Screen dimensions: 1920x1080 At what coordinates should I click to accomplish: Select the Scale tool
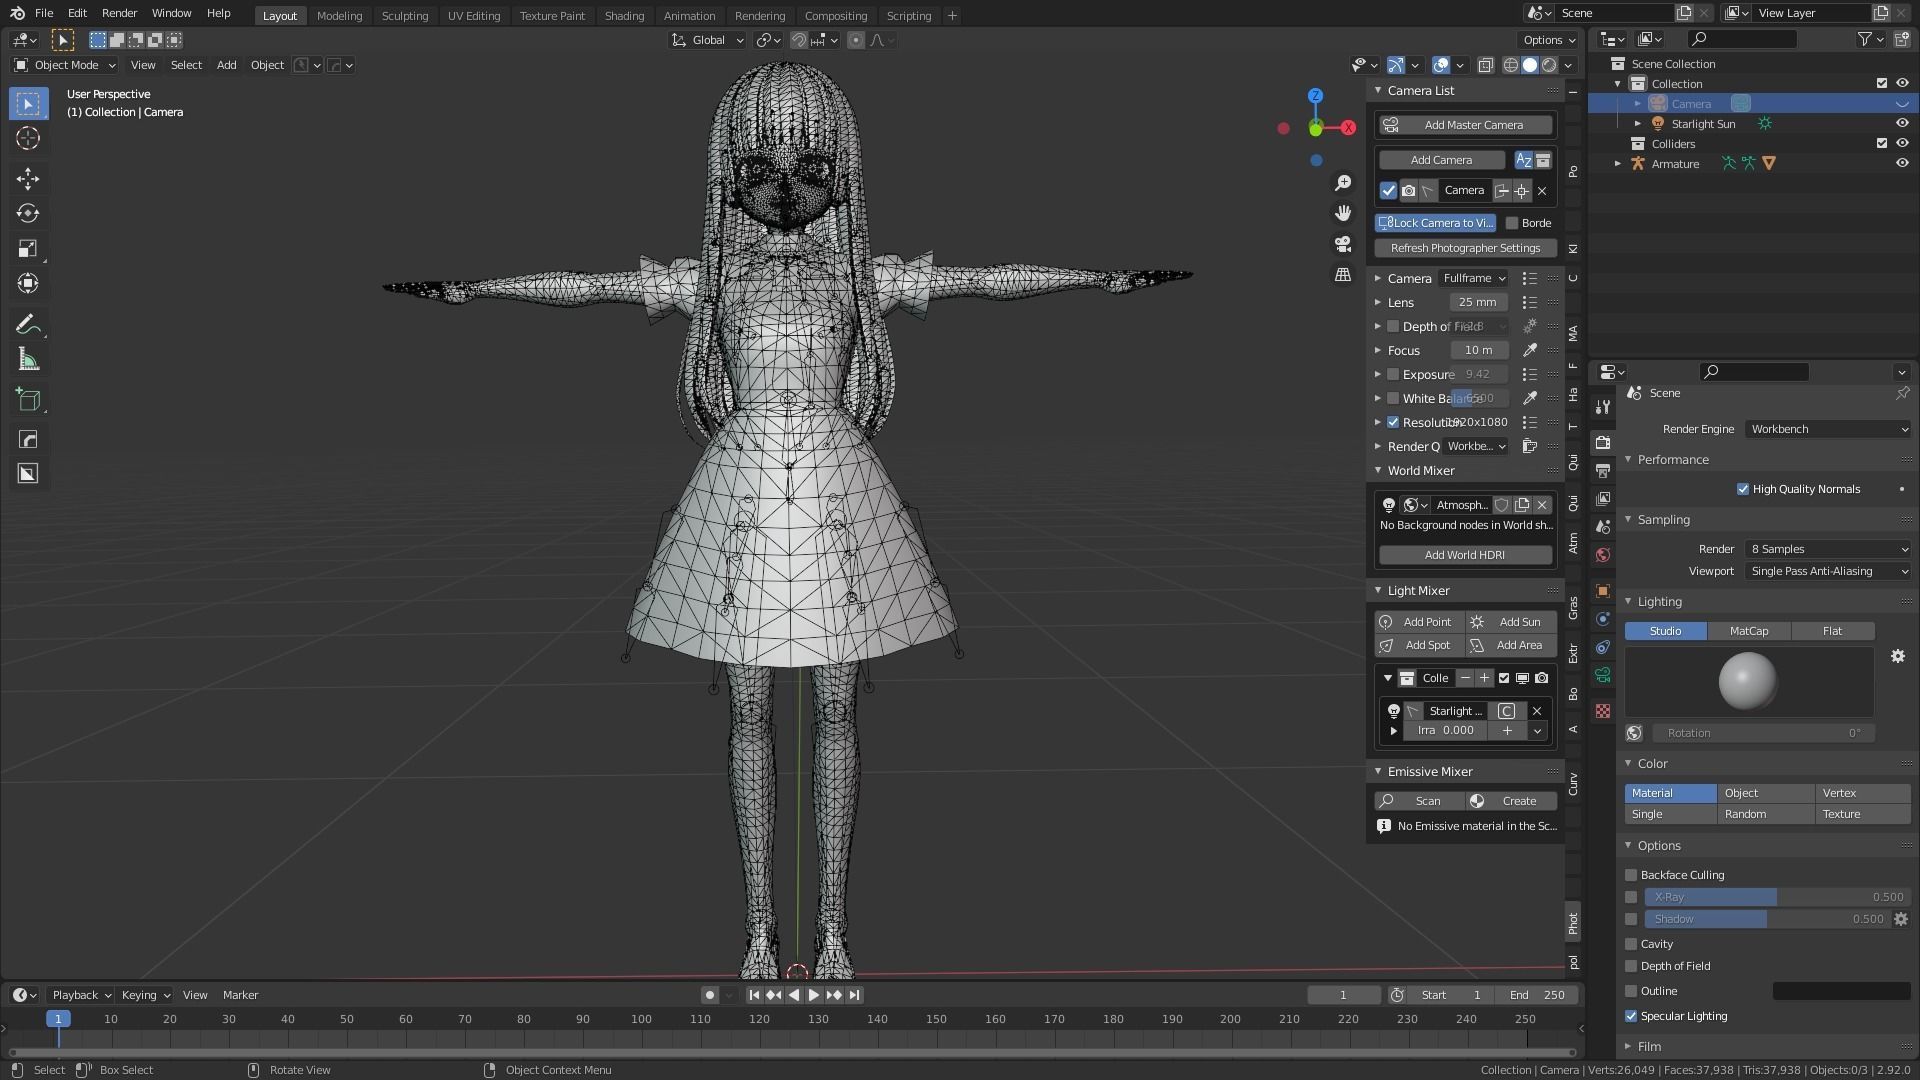point(28,249)
